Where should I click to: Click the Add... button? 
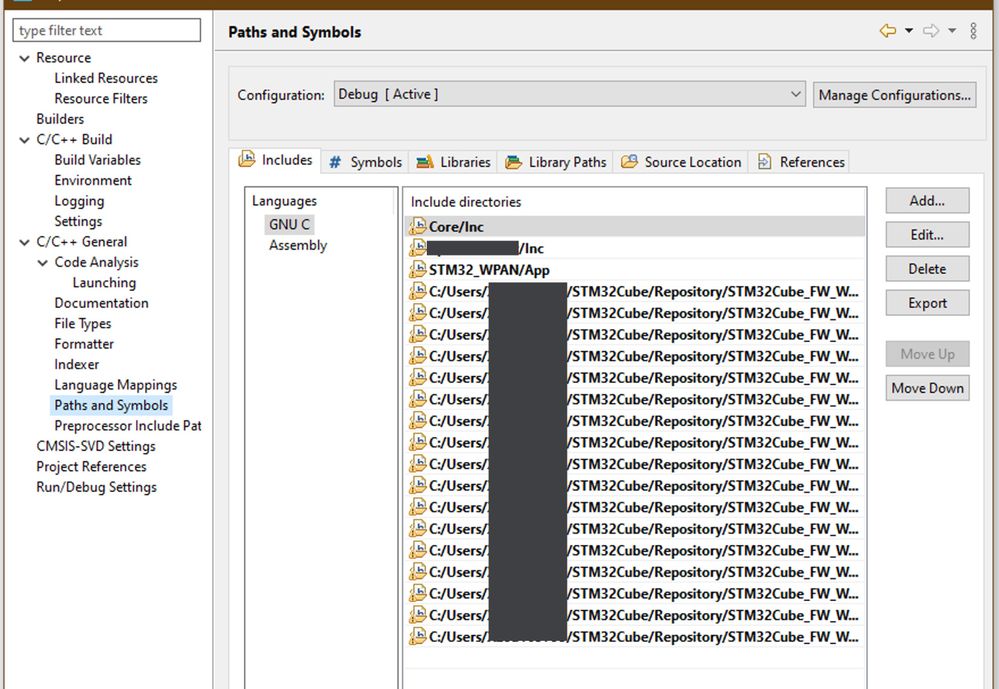[x=927, y=201]
